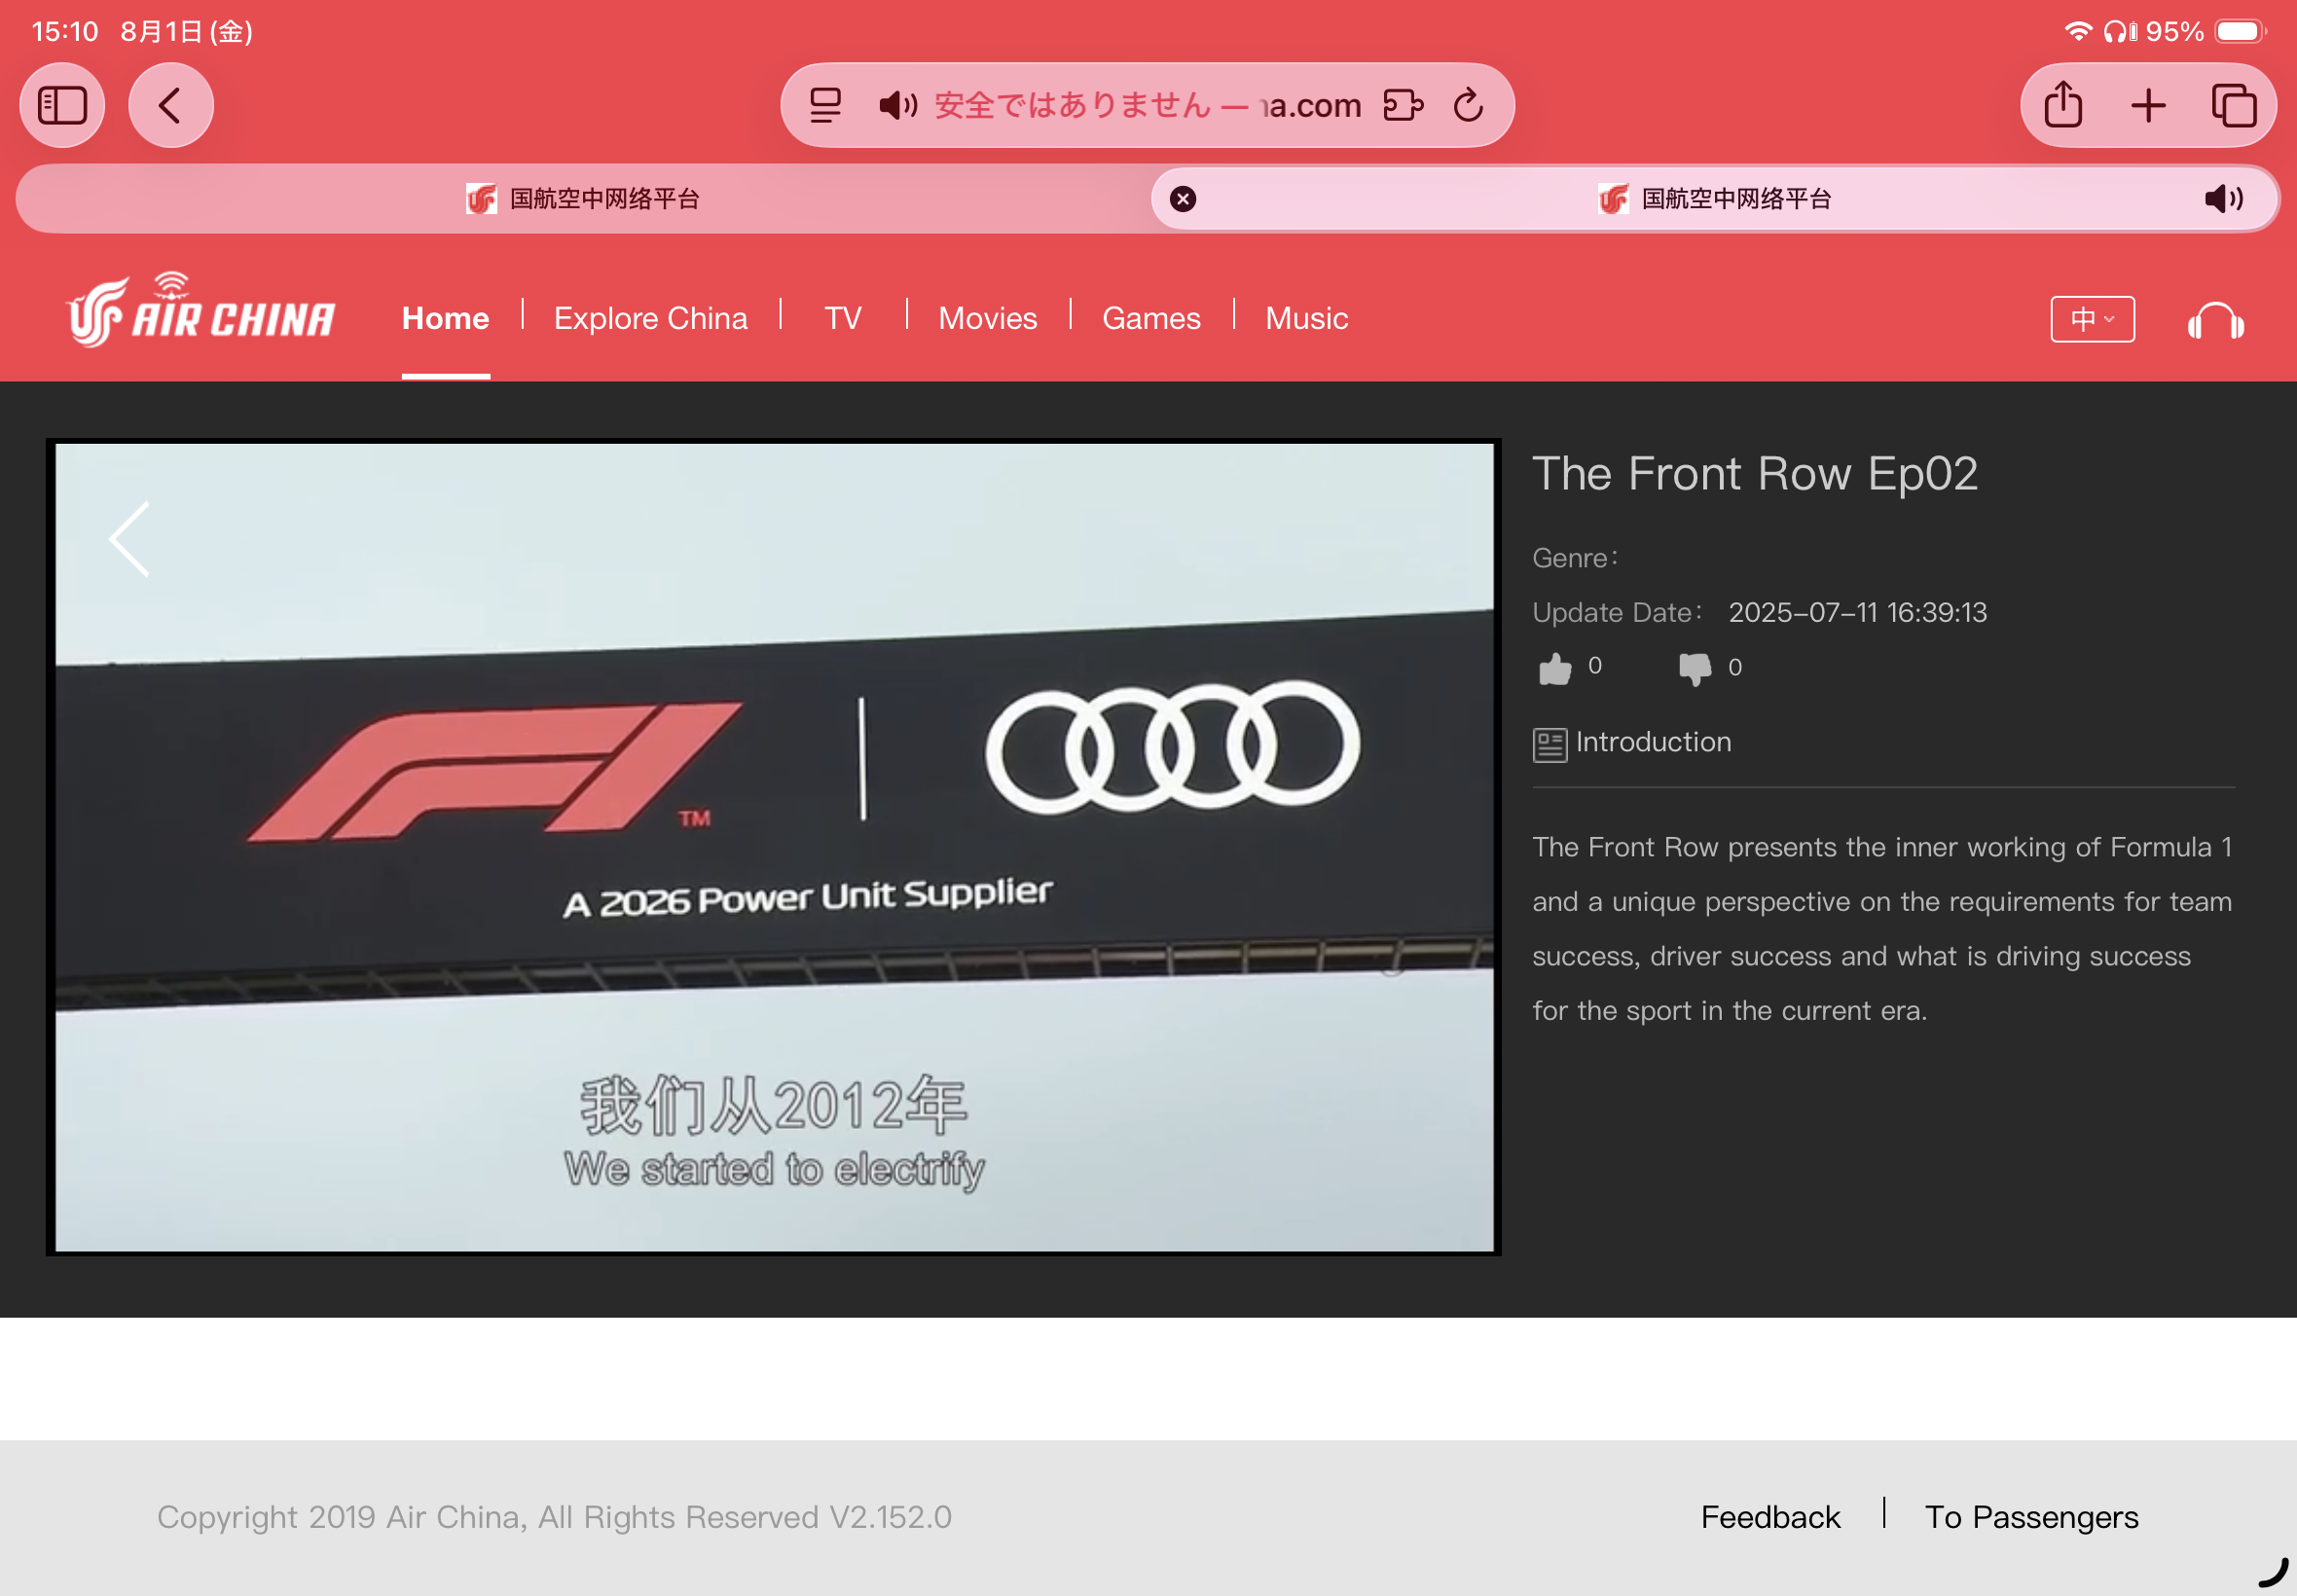This screenshot has width=2297, height=1596.
Task: Reload the page with refresh icon
Action: pyautogui.click(x=1468, y=105)
